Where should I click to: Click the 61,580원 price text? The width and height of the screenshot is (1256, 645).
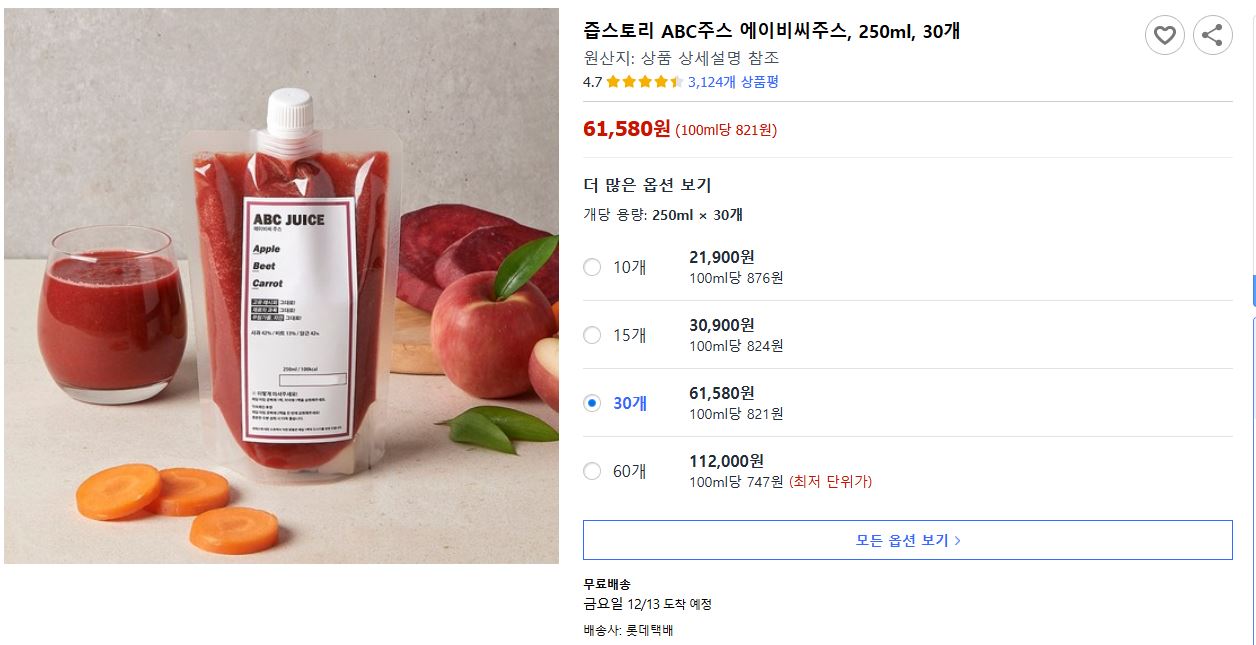point(623,130)
